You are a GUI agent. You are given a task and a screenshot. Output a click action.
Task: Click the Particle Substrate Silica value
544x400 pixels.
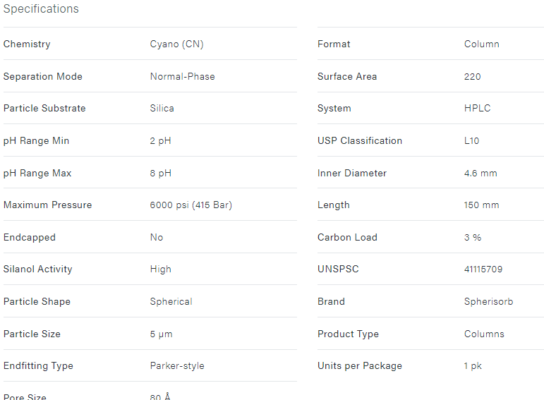162,108
